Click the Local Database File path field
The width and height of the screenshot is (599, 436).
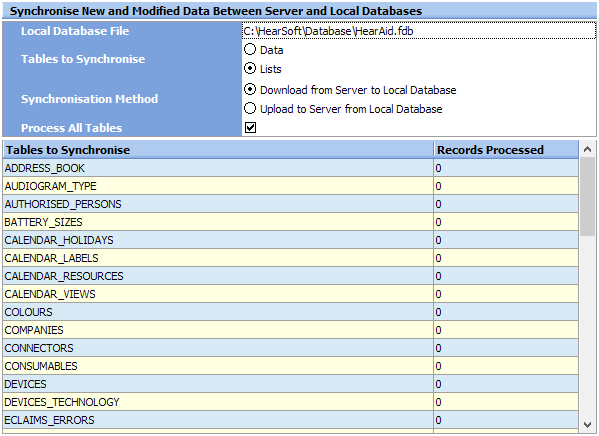pos(419,31)
